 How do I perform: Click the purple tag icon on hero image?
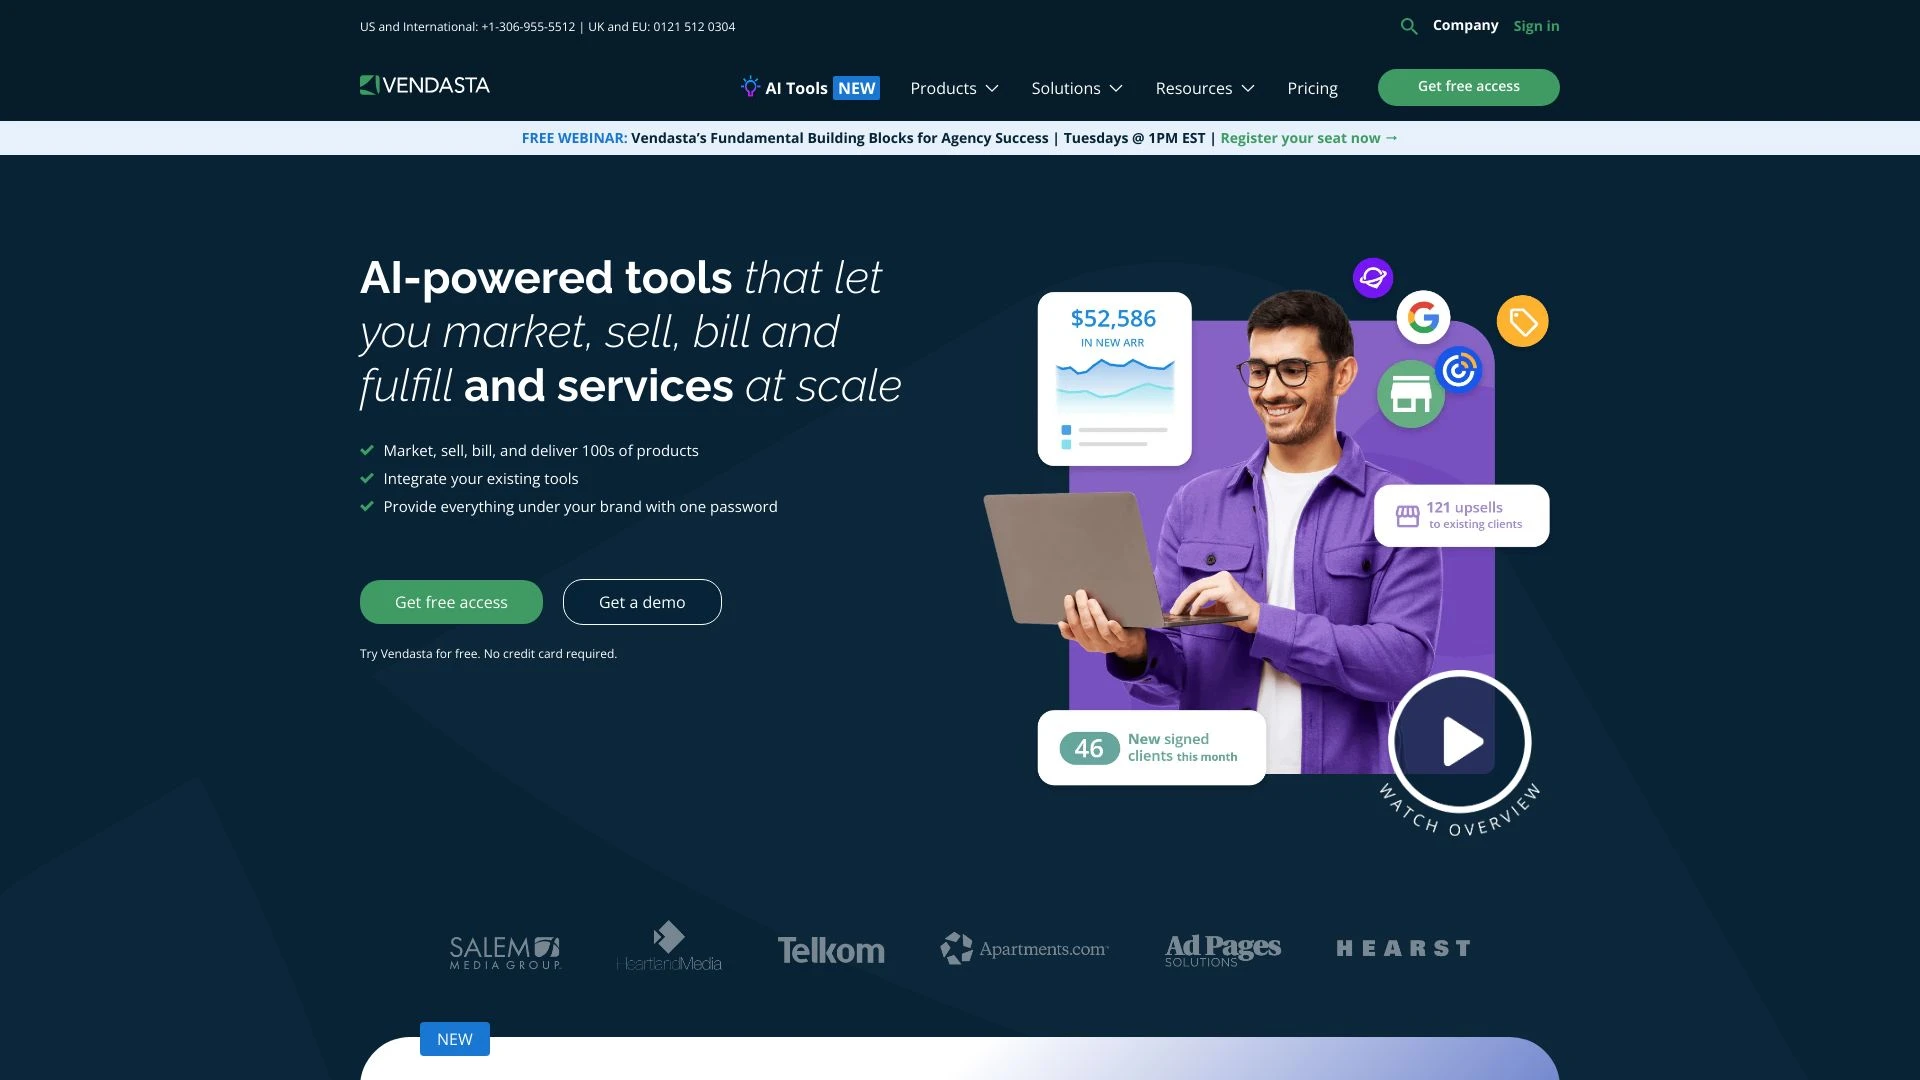click(1523, 320)
